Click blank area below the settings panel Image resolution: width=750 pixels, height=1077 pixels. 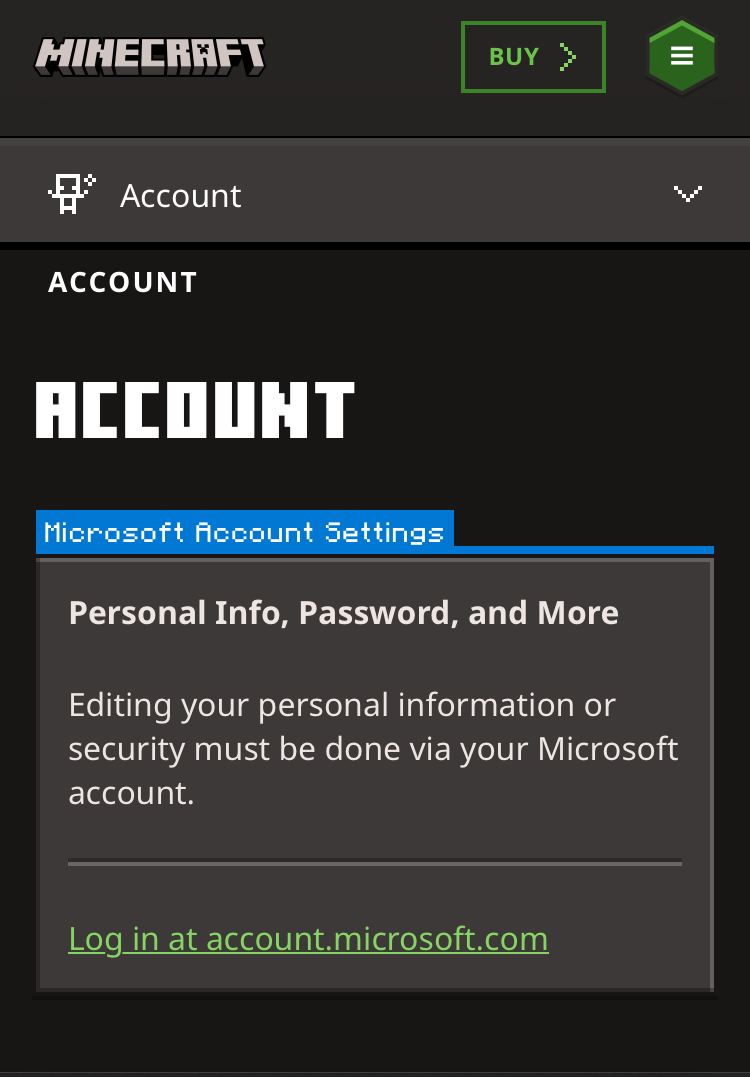point(374,1035)
